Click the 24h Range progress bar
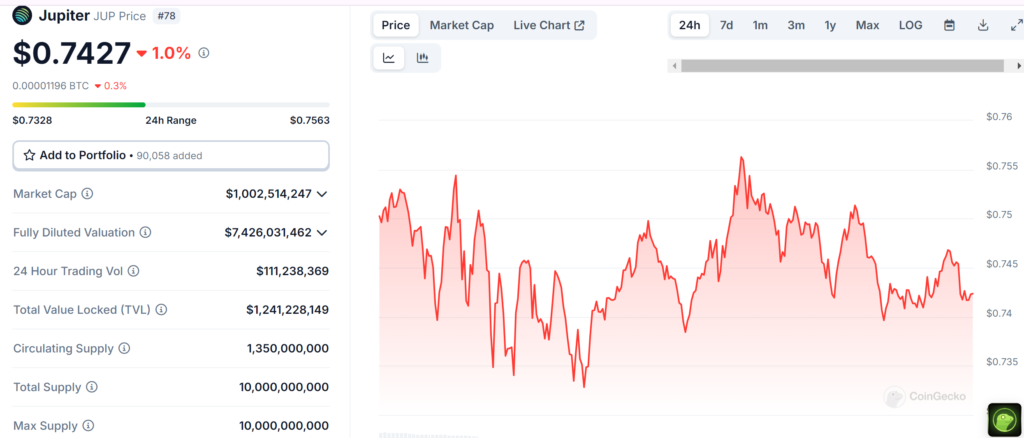 point(171,104)
